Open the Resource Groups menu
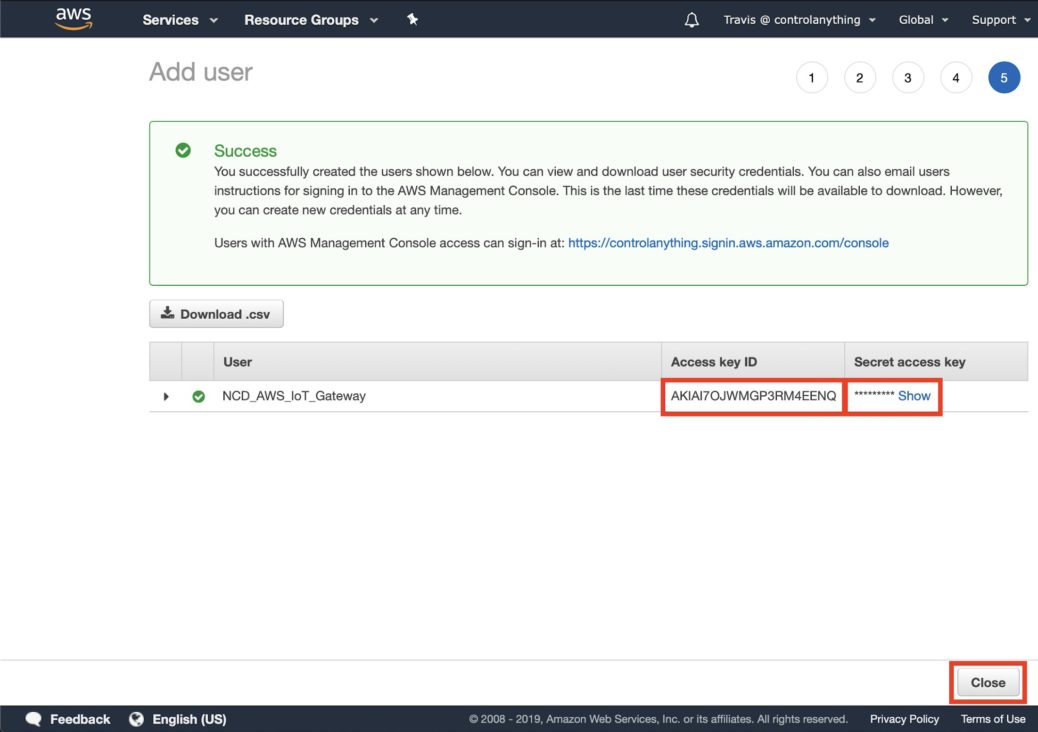 pyautogui.click(x=303, y=19)
